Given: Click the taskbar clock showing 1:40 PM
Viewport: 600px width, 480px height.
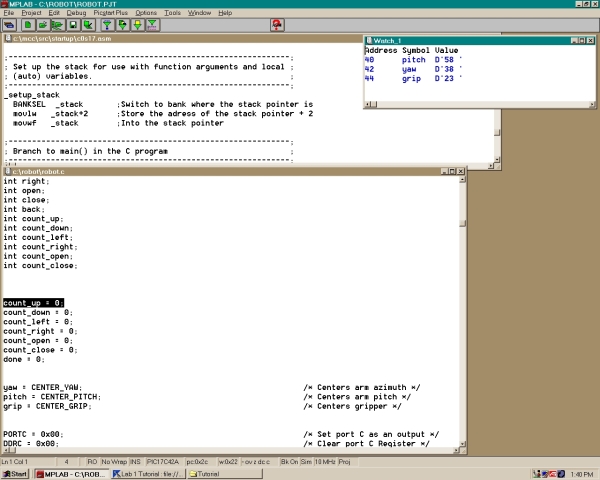Looking at the screenshot, I should (x=582, y=474).
